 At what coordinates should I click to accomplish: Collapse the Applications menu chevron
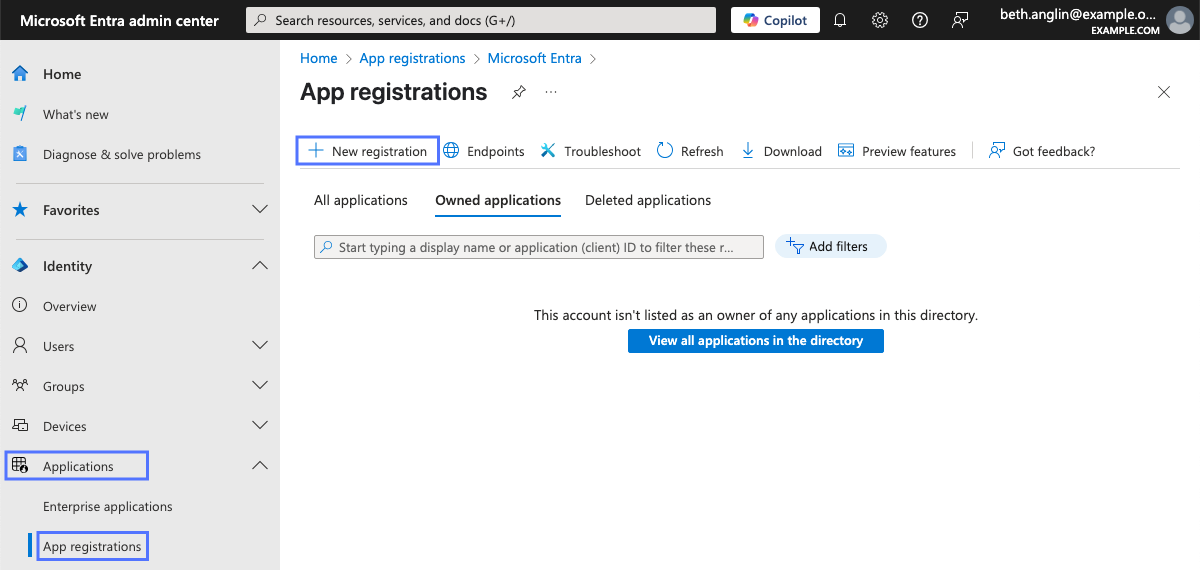tap(260, 466)
